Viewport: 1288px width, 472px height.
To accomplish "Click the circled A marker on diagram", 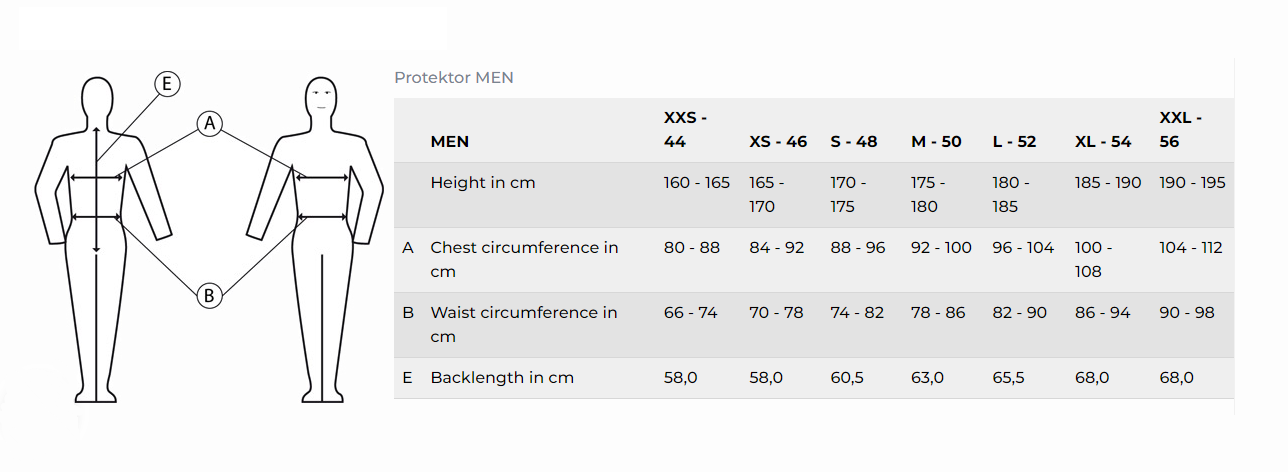I will [209, 124].
